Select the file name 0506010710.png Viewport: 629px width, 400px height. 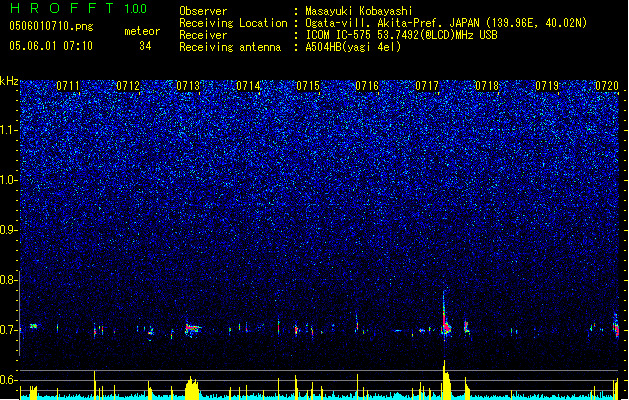tap(51, 26)
